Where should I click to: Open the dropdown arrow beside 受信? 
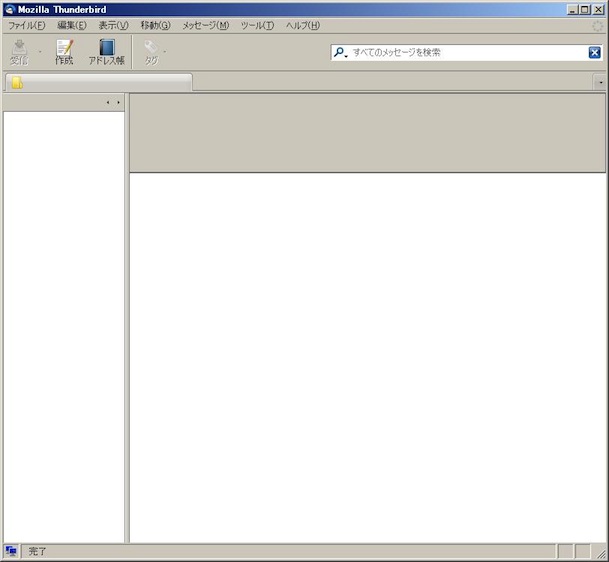tap(40, 52)
